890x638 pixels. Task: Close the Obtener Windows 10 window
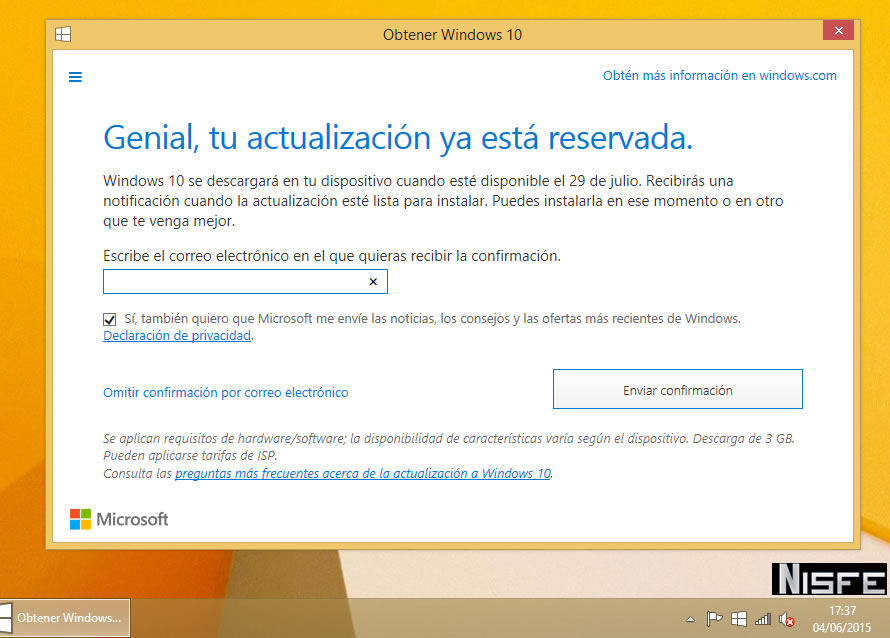pos(837,32)
